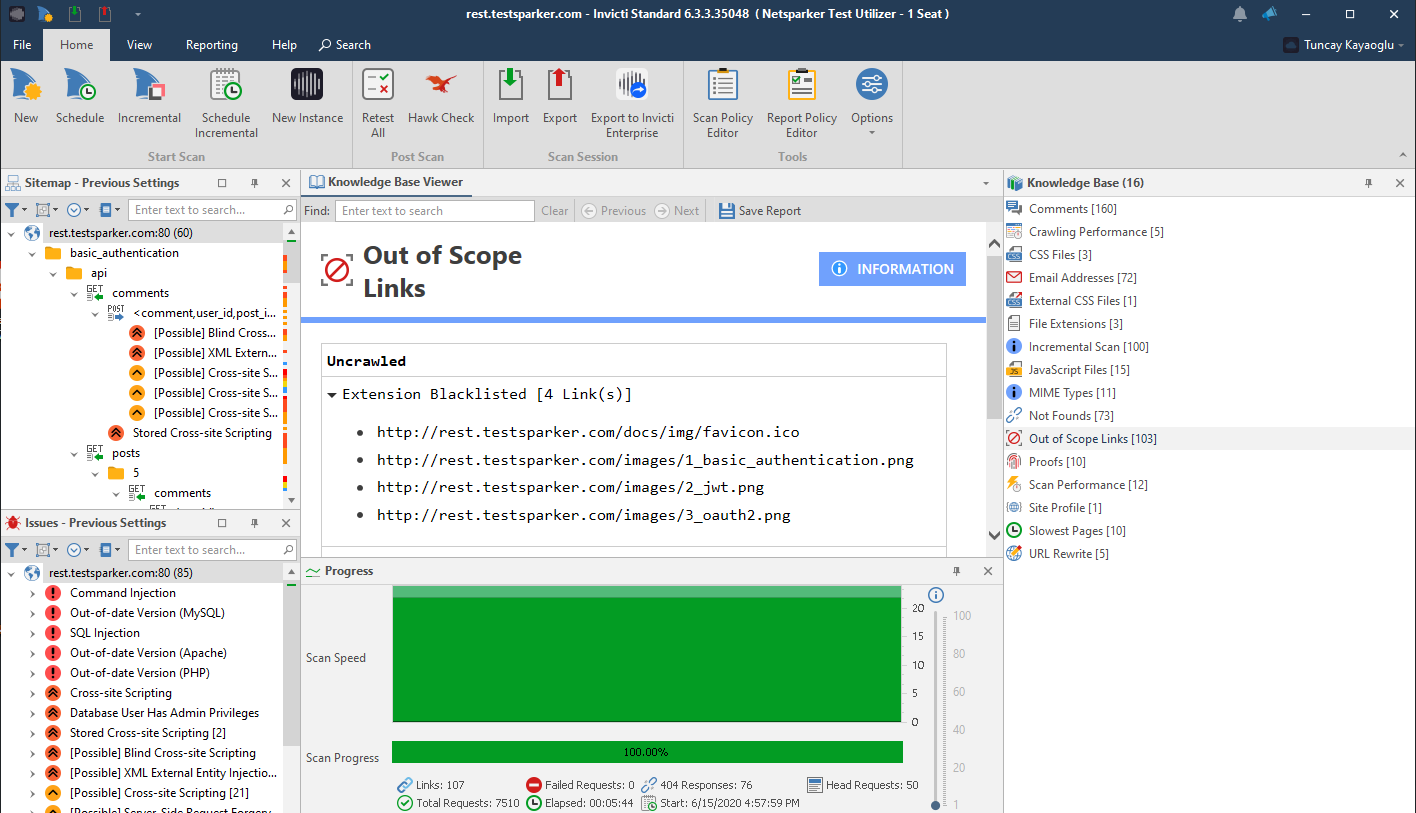Select URL Rewrite [5] entry
1416x813 pixels.
pos(1068,554)
